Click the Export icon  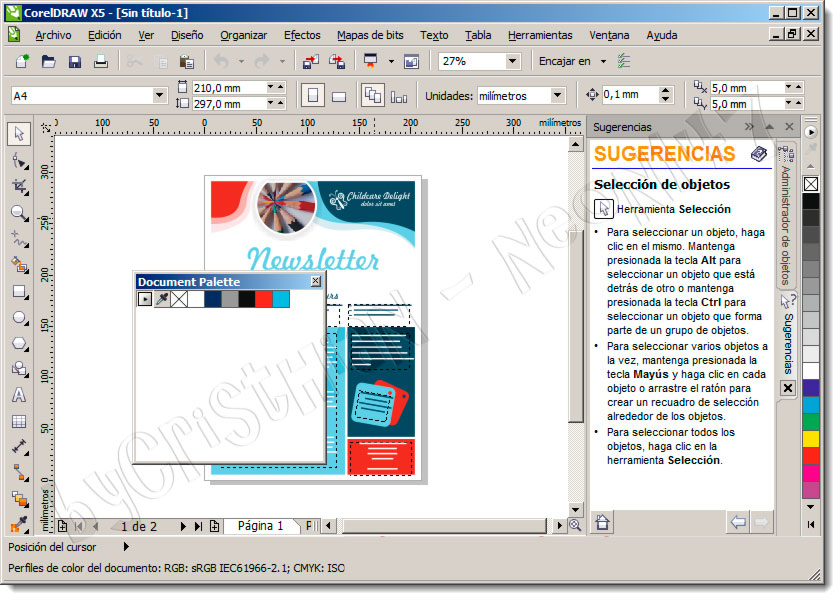click(337, 62)
